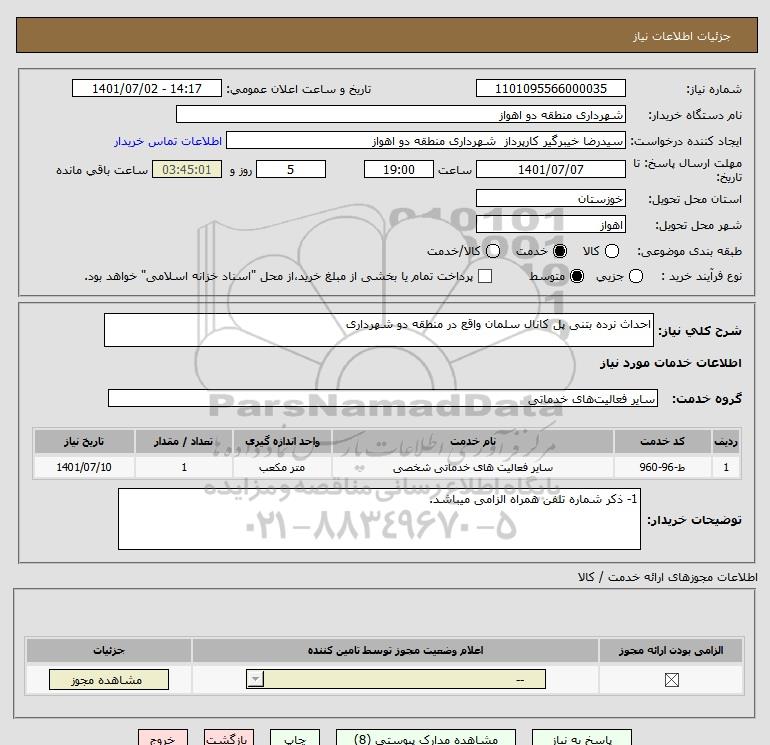Check the اسناد خزانه اسلامی payment checkbox
This screenshot has height=745, width=770.
point(485,276)
